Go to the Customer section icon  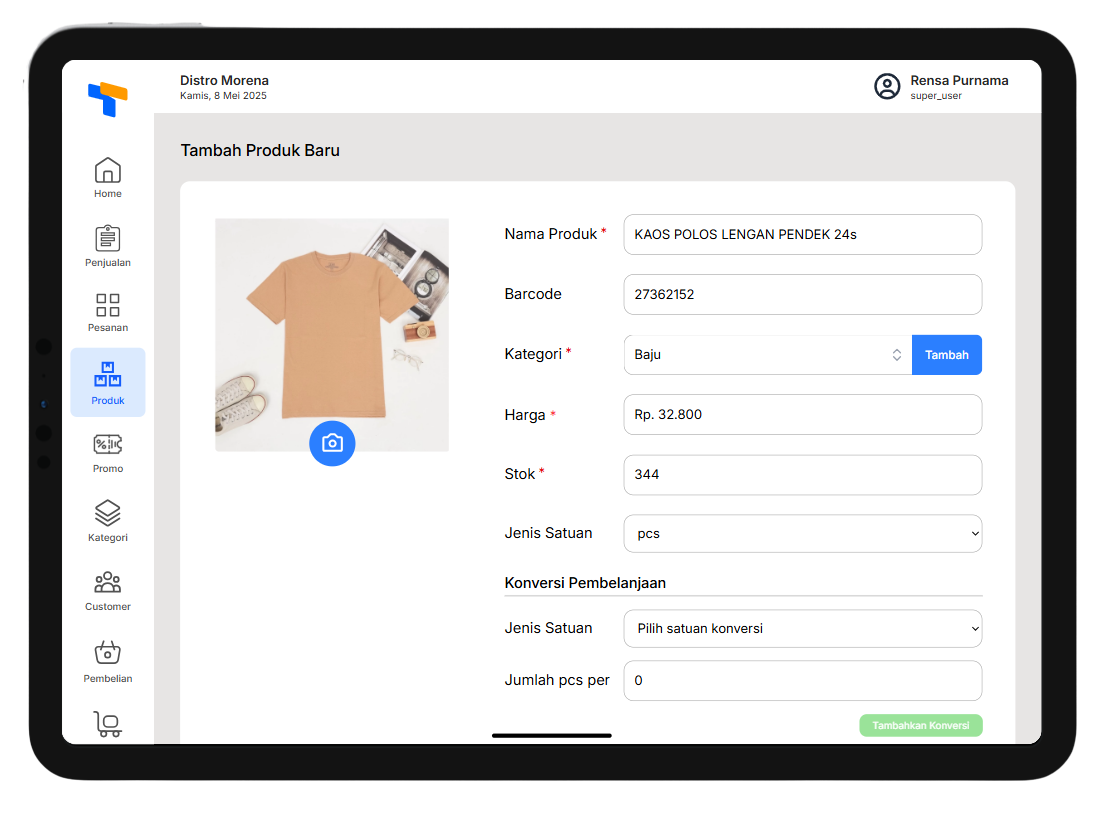(x=107, y=583)
